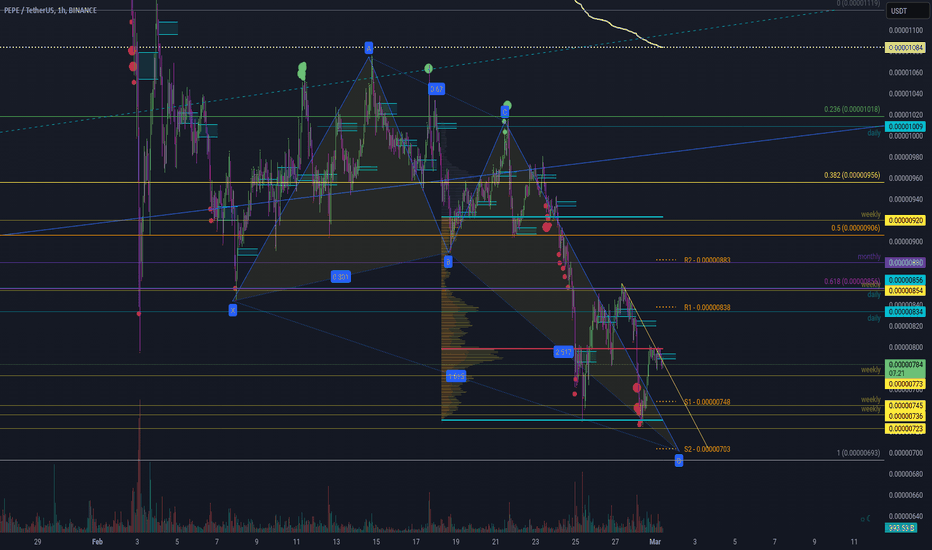The image size is (932, 550).
Task: Click the PEPE / TetherUS chart title
Action: click(x=50, y=10)
